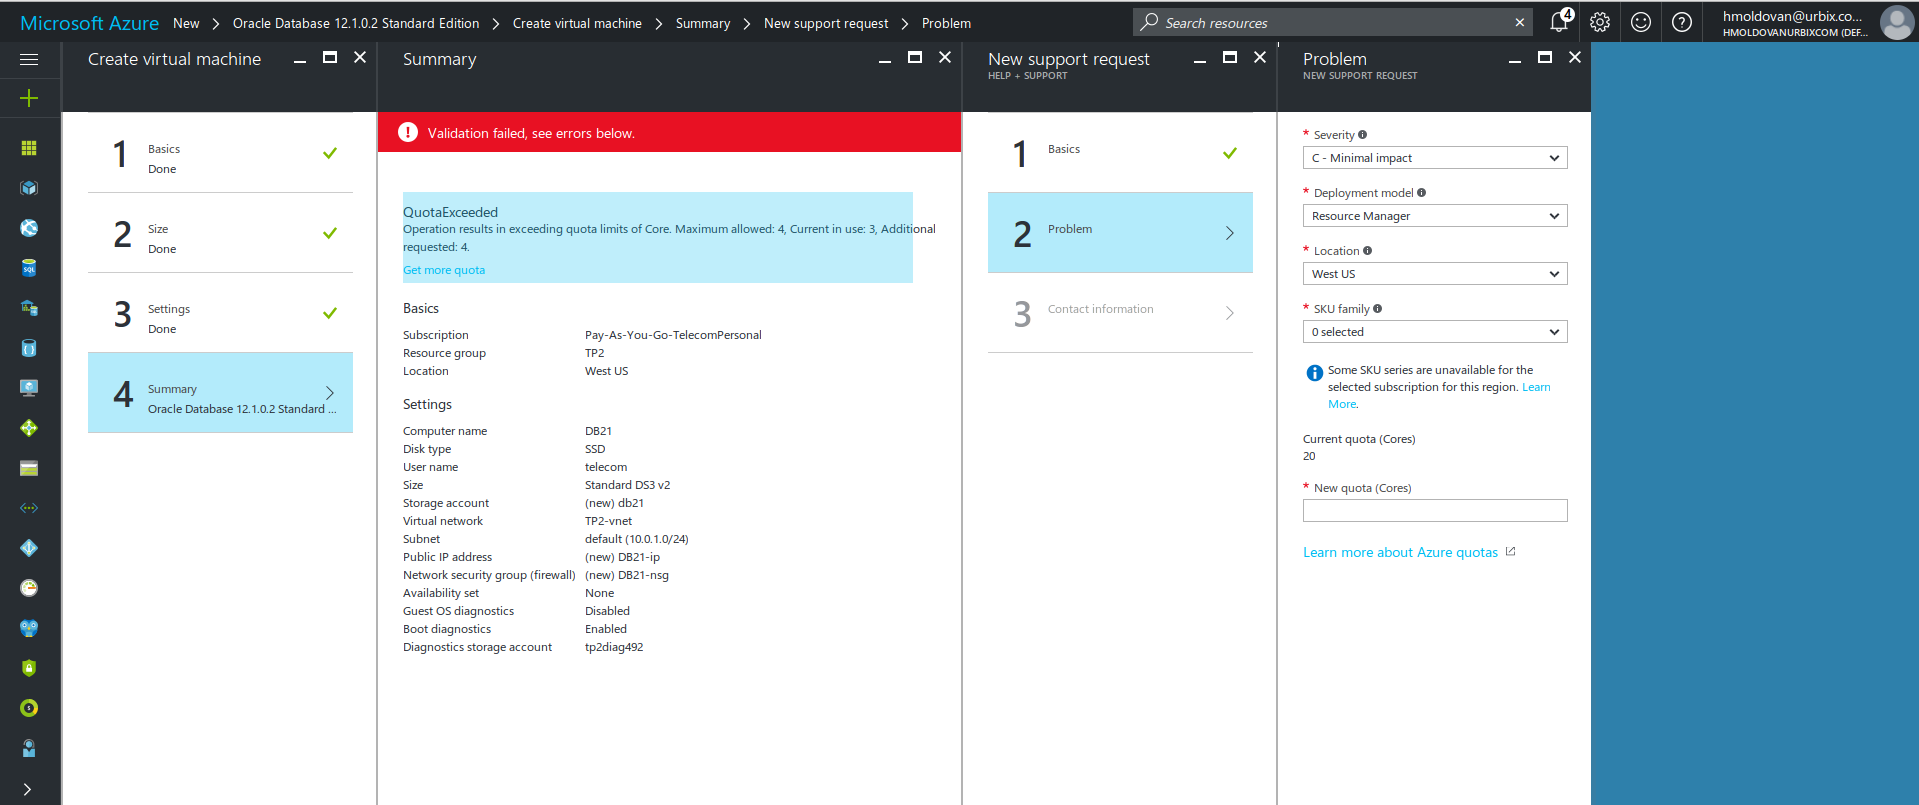Screen dimensions: 1919x805
Task: Clear the search resources field
Action: coord(1520,22)
